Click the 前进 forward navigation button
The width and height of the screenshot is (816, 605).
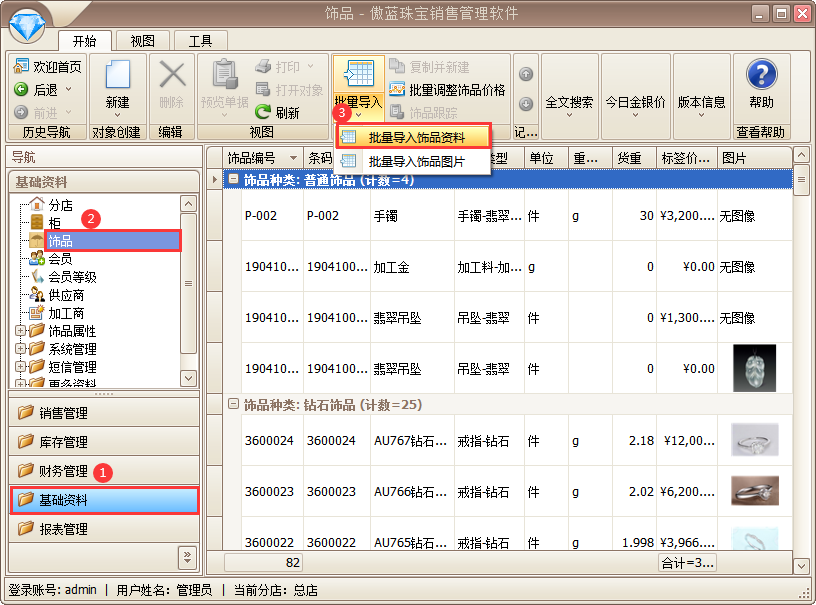43,112
